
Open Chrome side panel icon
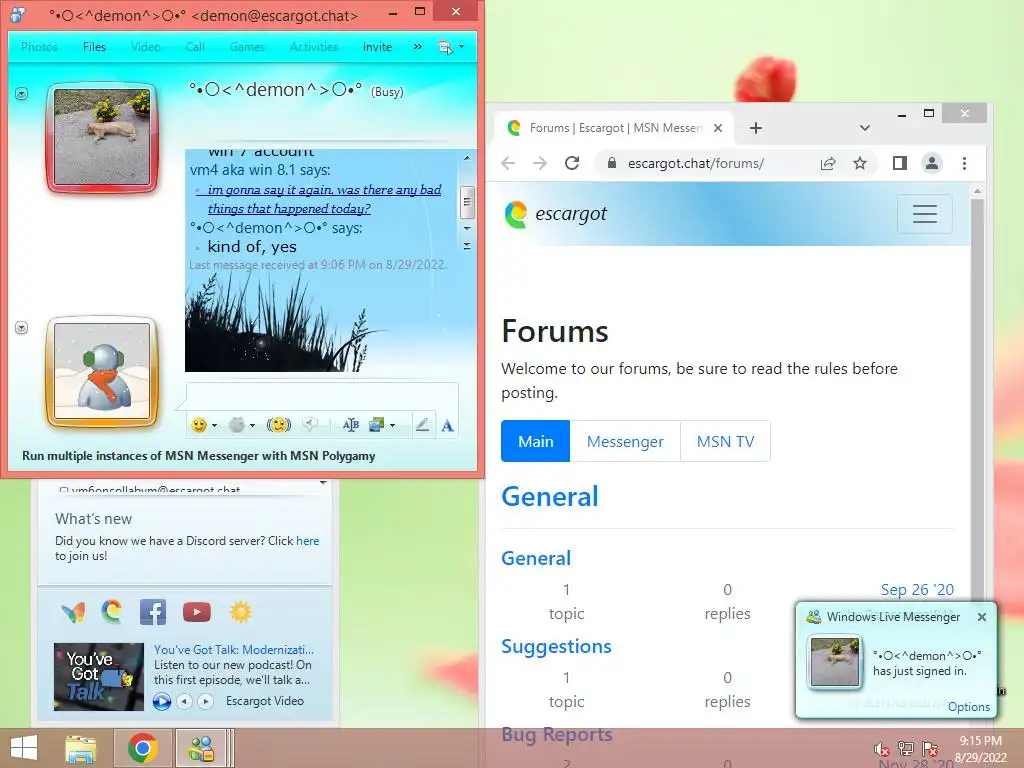tap(900, 163)
